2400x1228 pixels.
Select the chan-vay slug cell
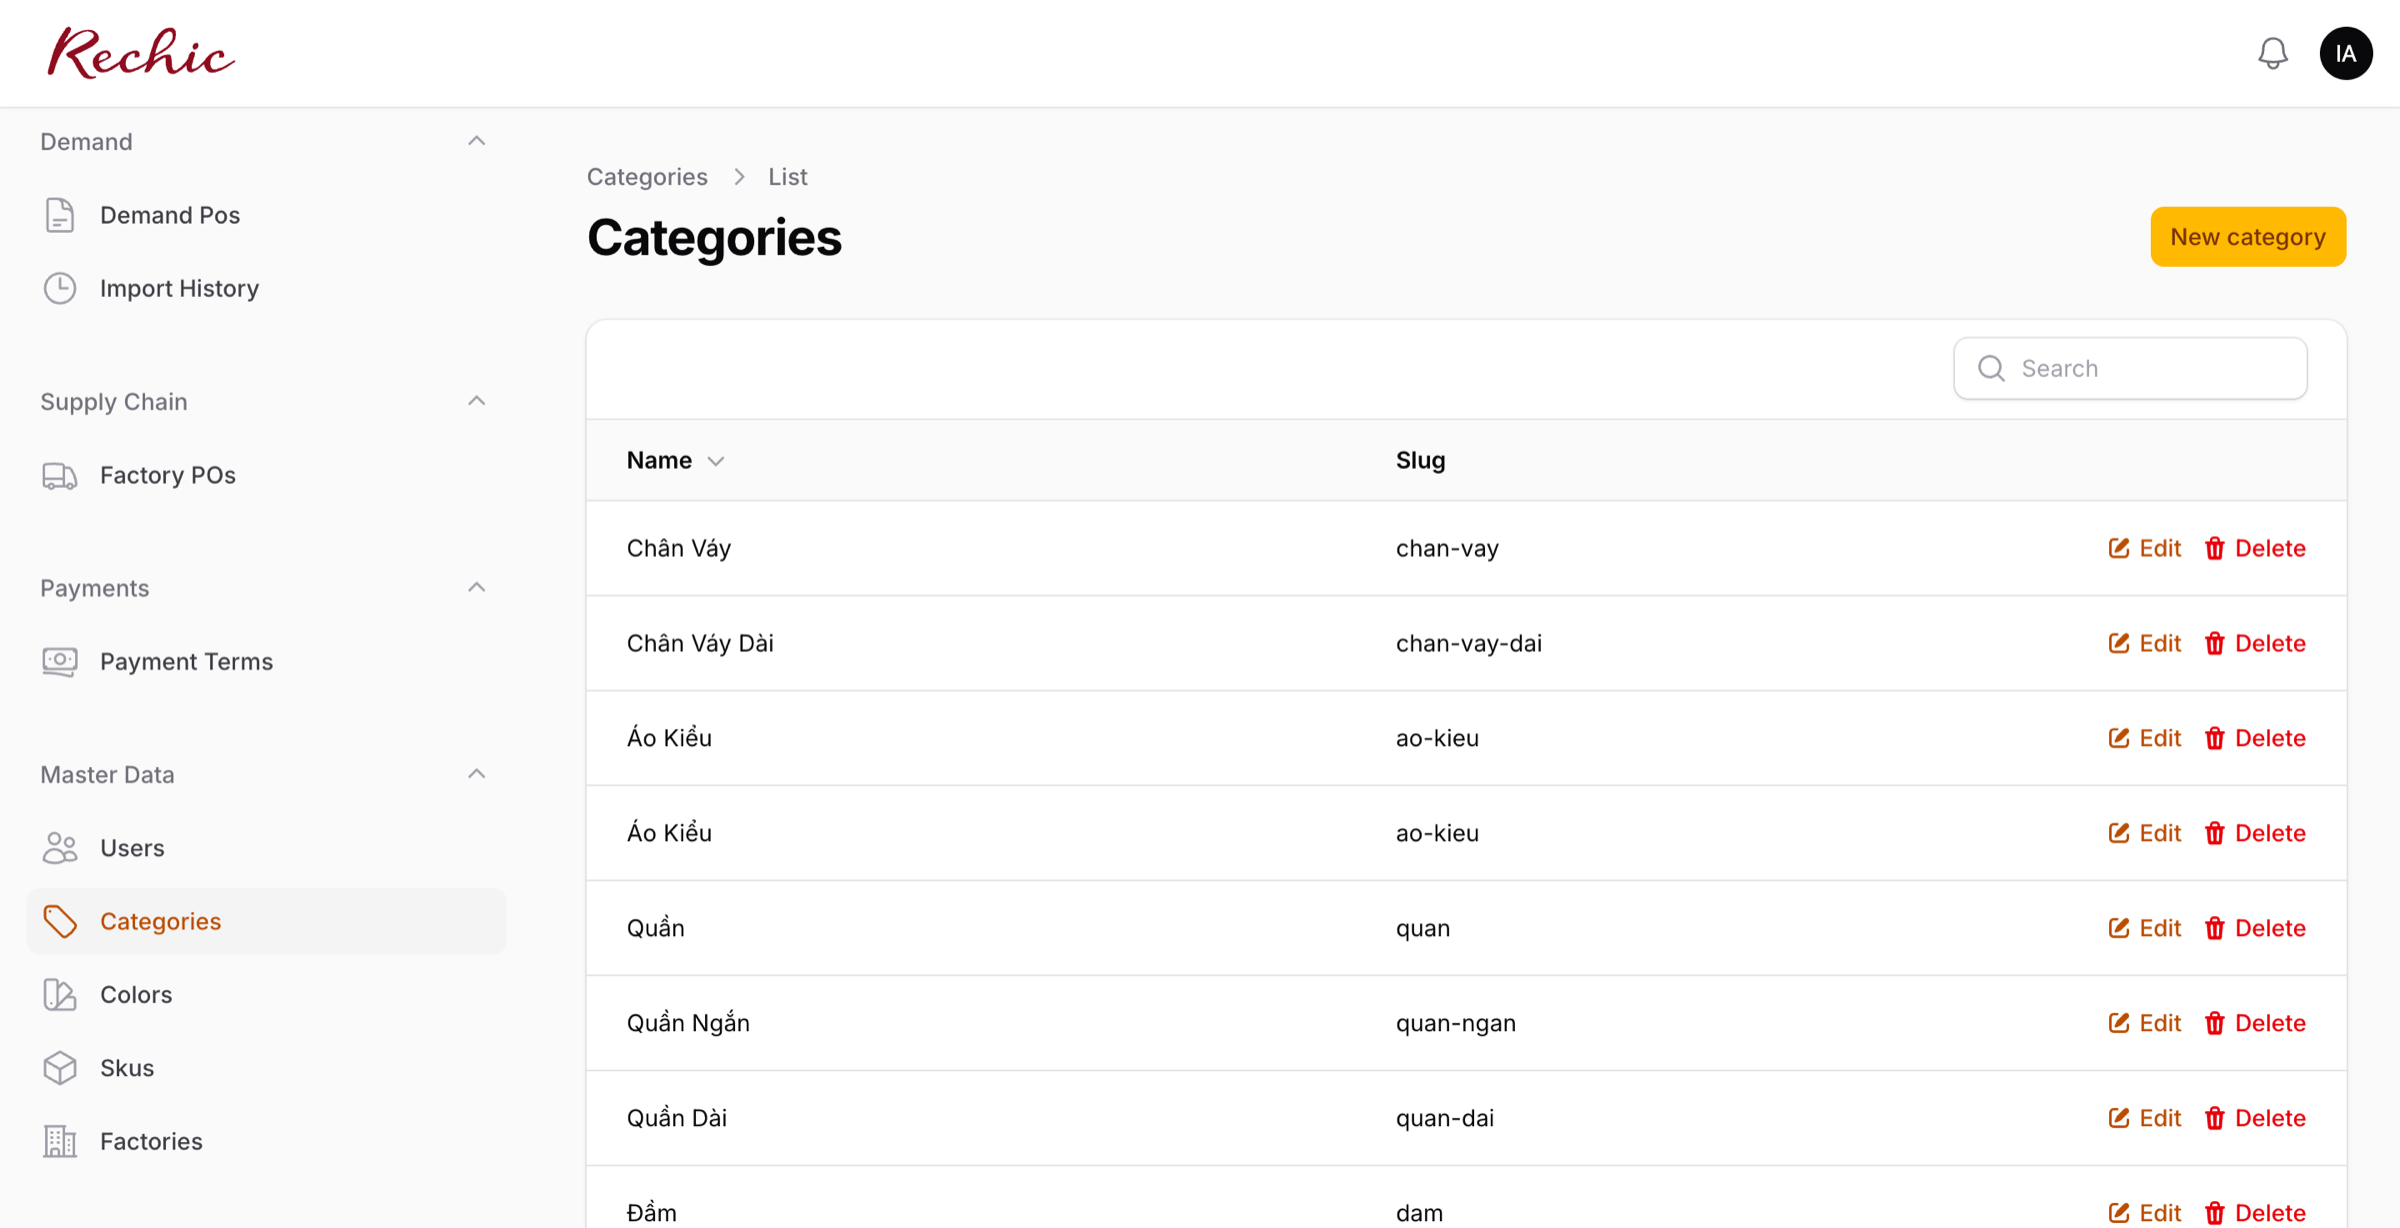tap(1447, 548)
